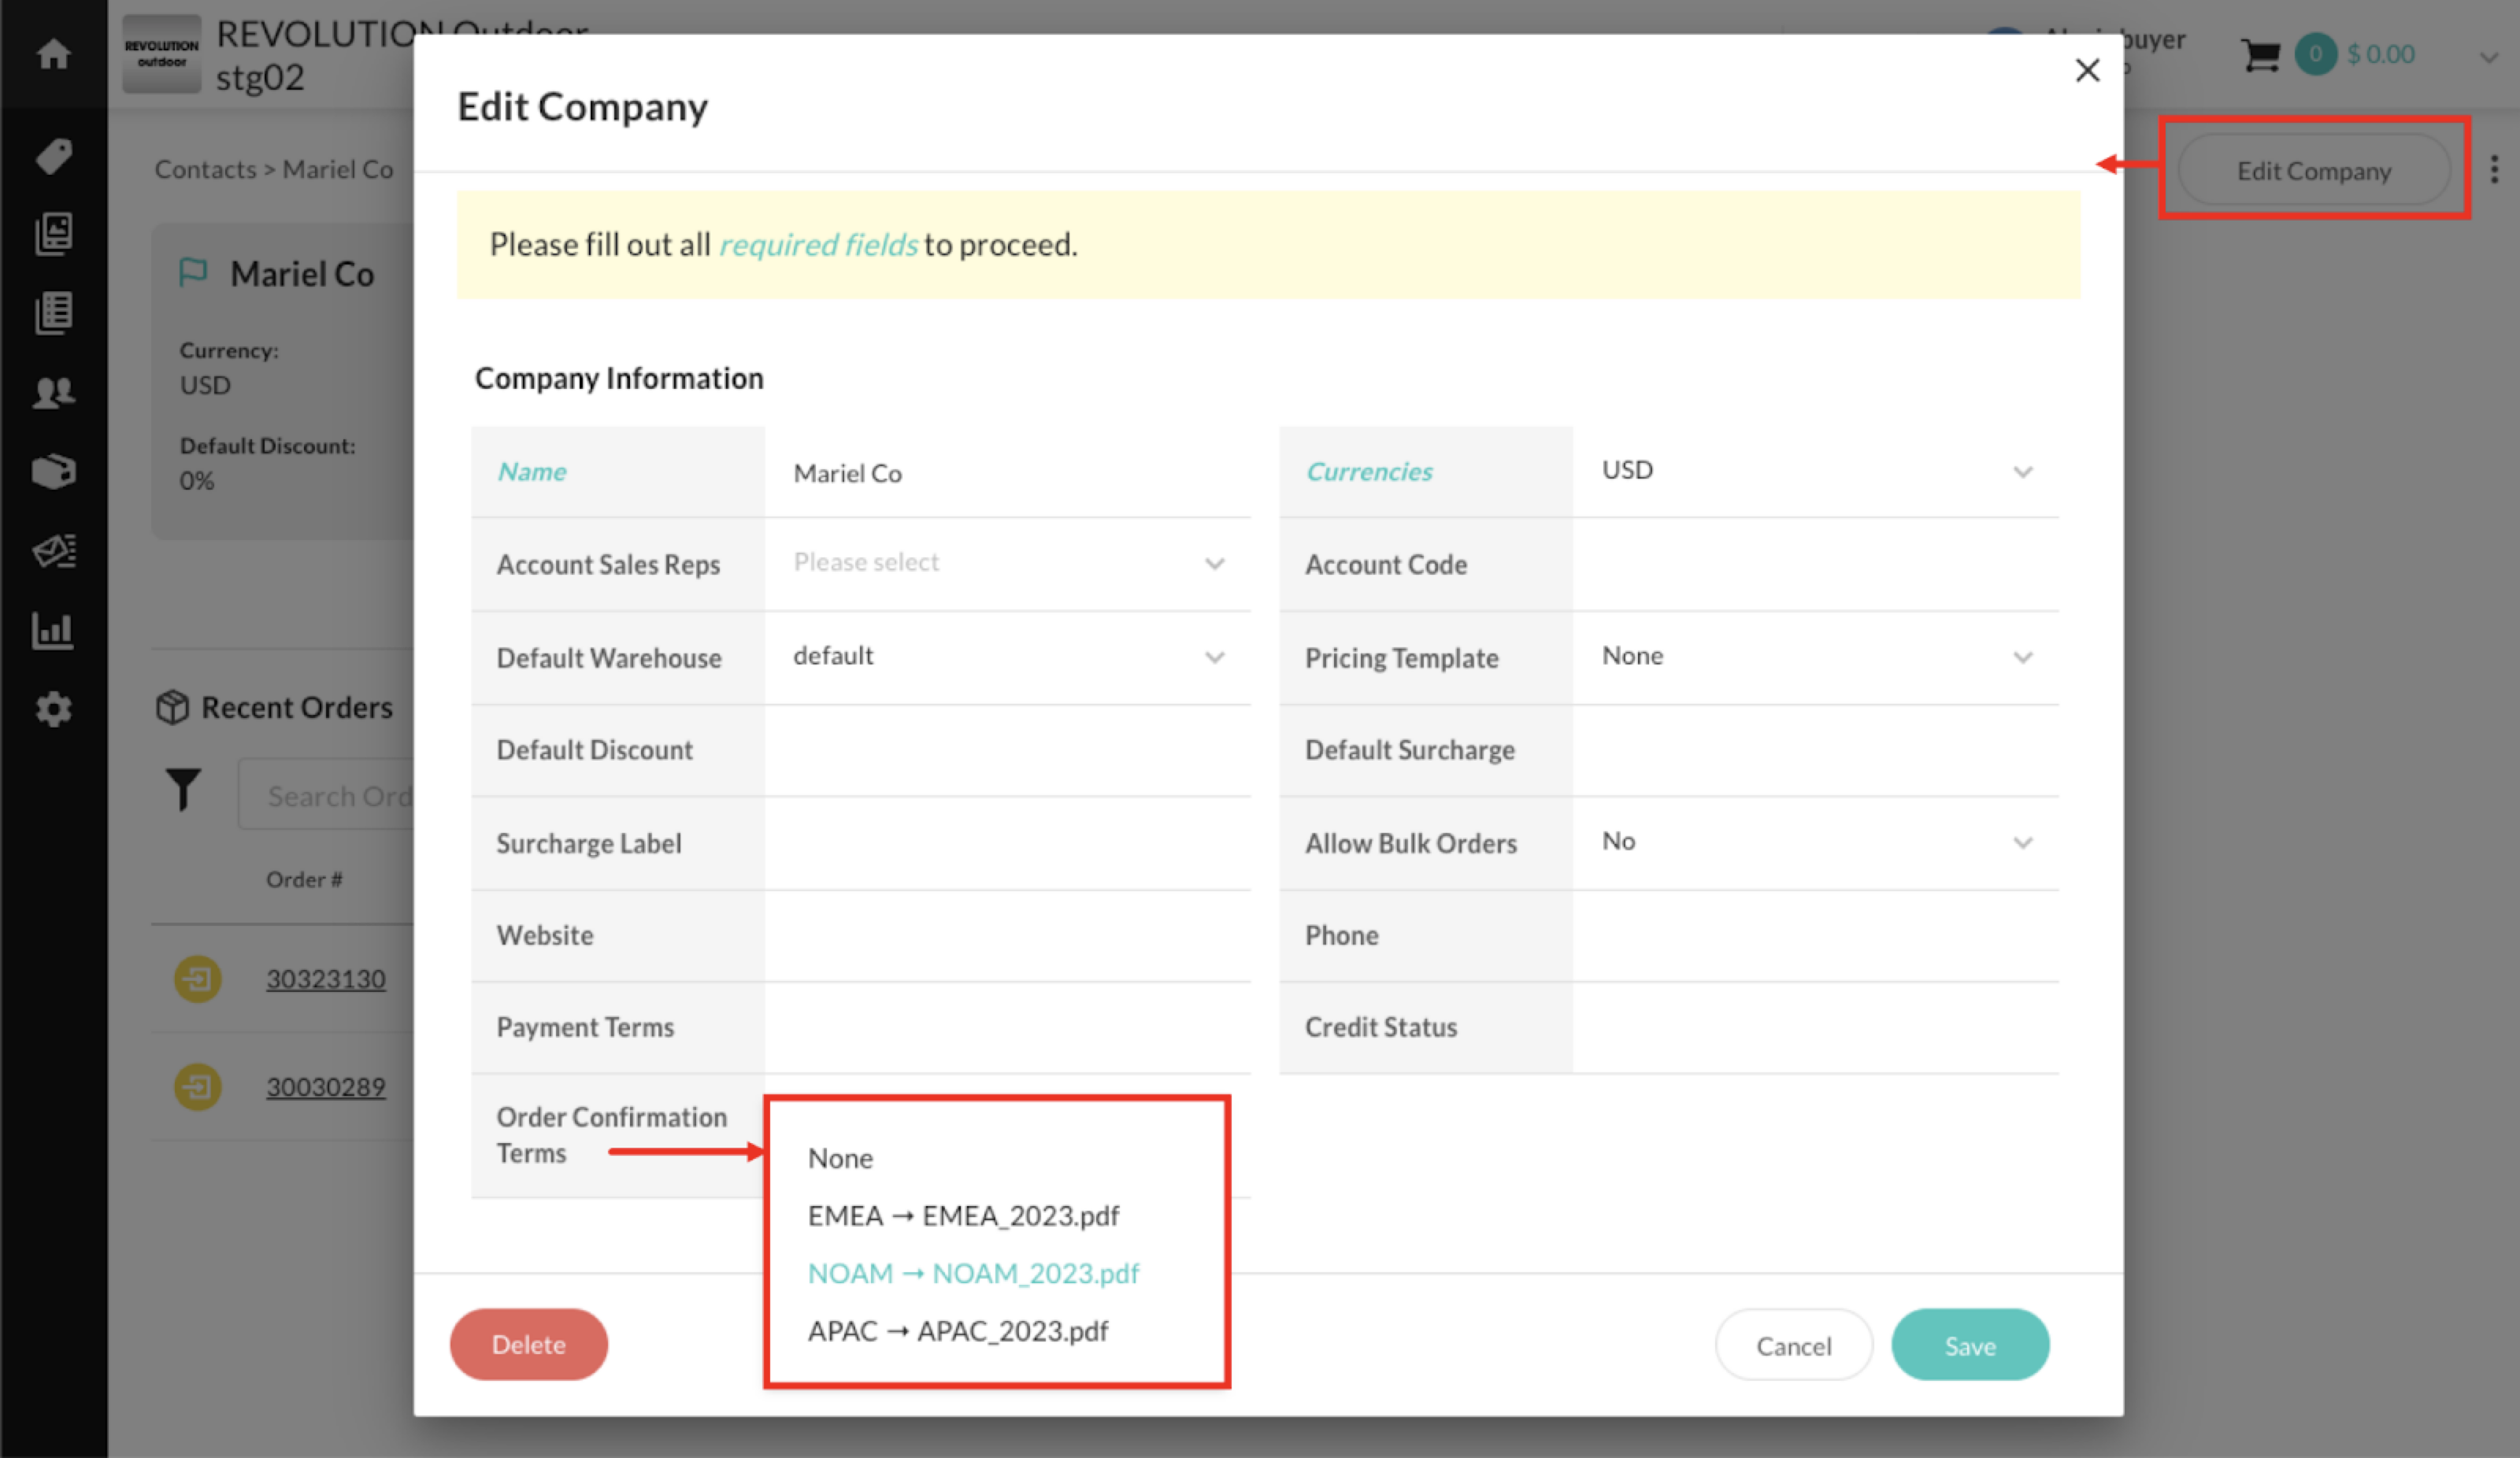Click the cart total $ 0.00
This screenshot has height=1458, width=2520.
[x=2380, y=54]
